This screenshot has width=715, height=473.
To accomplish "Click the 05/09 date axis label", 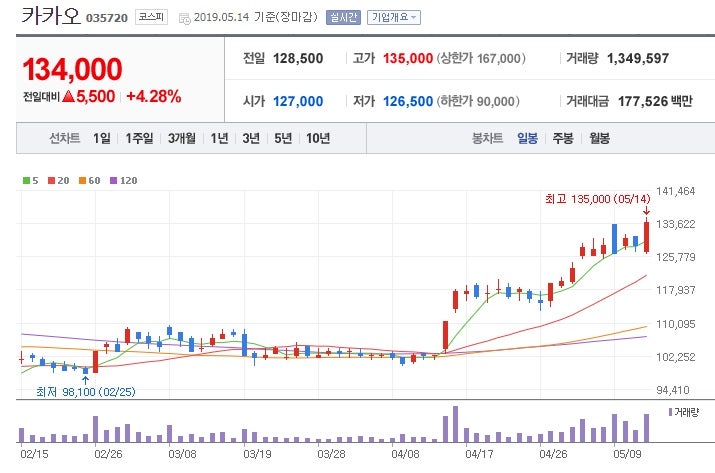I will [x=627, y=454].
